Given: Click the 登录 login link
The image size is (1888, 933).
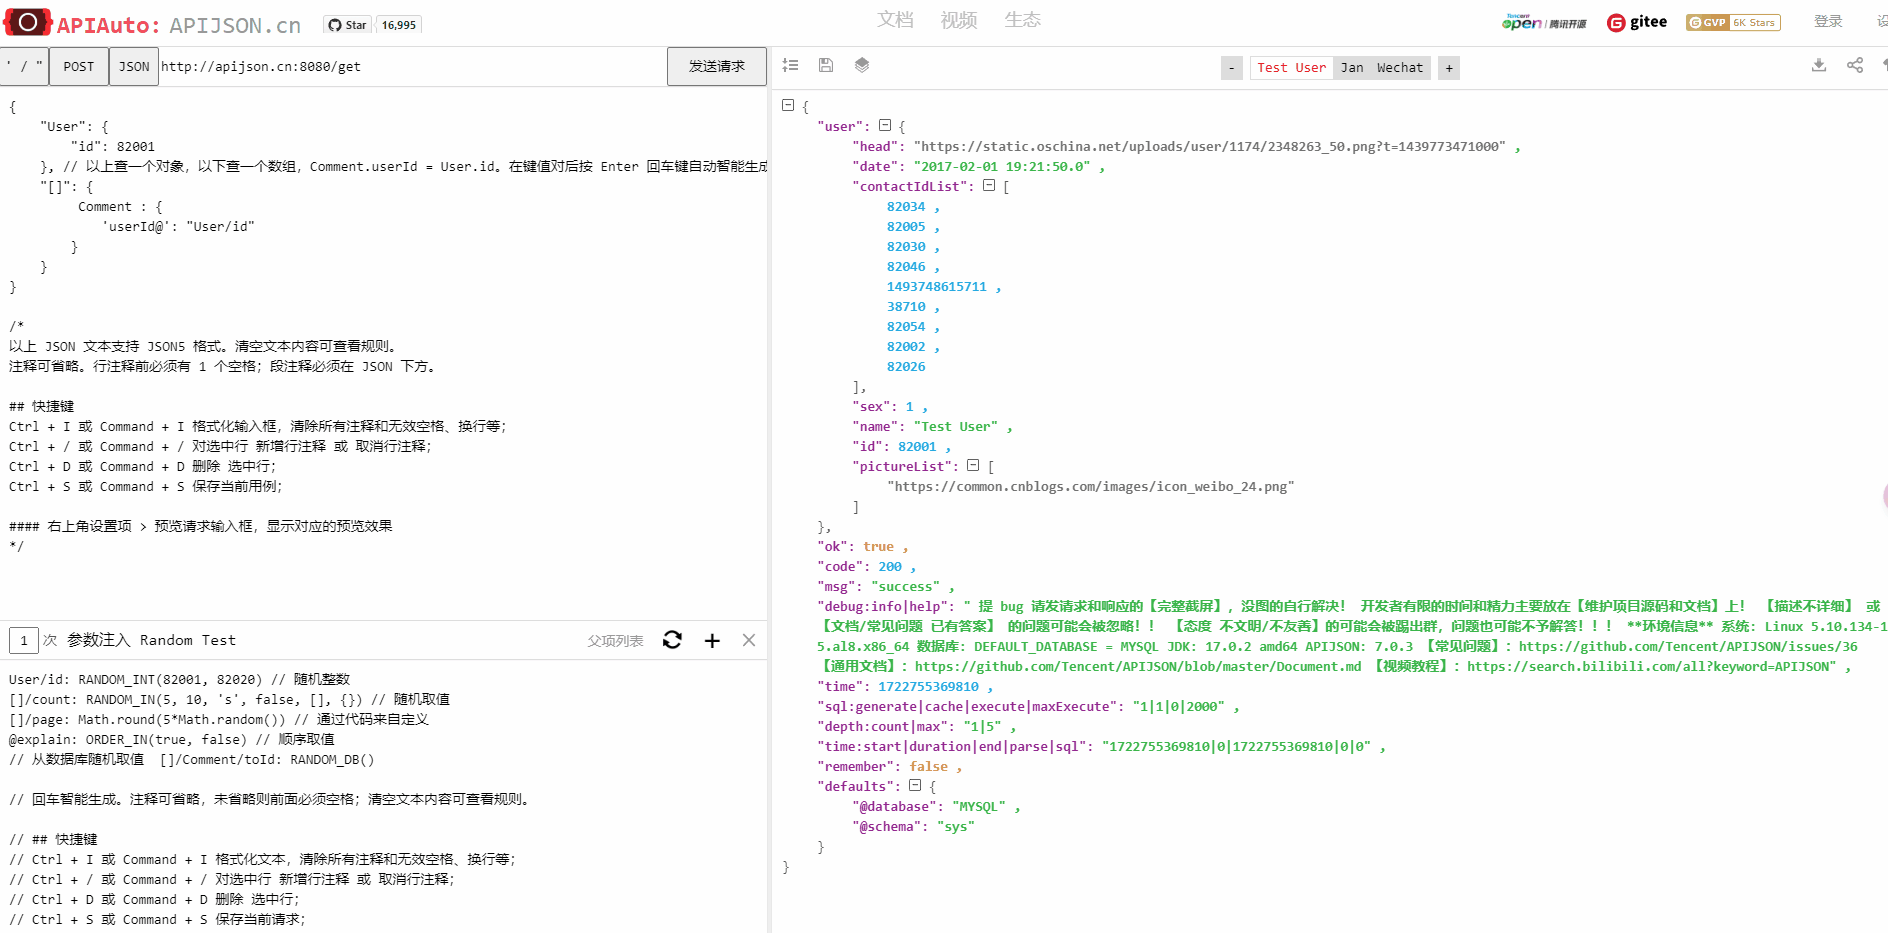Looking at the screenshot, I should [1828, 21].
